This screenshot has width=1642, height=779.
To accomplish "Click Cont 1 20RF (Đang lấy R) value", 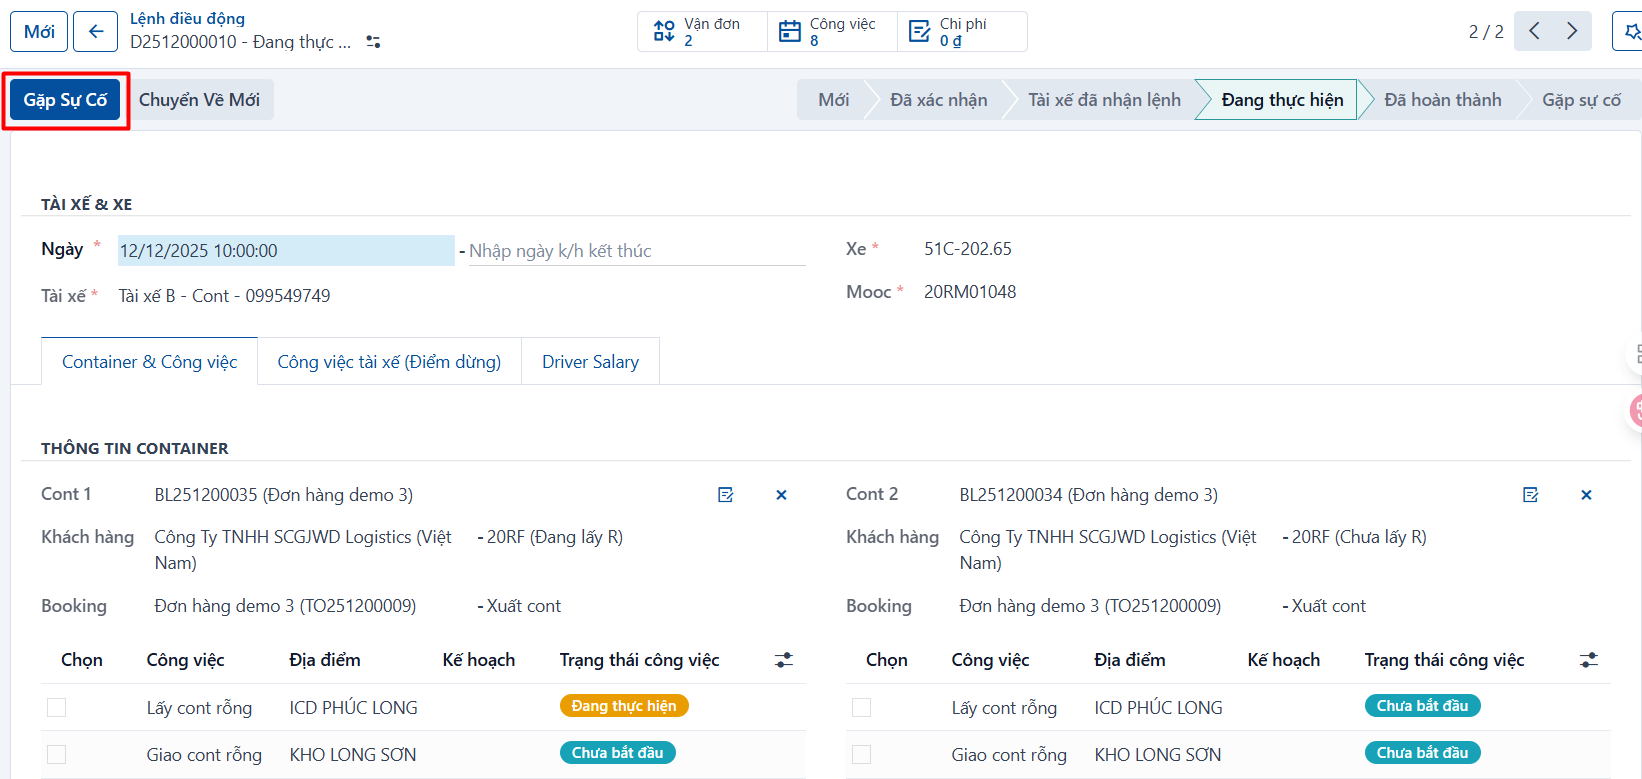I will click(x=555, y=537).
